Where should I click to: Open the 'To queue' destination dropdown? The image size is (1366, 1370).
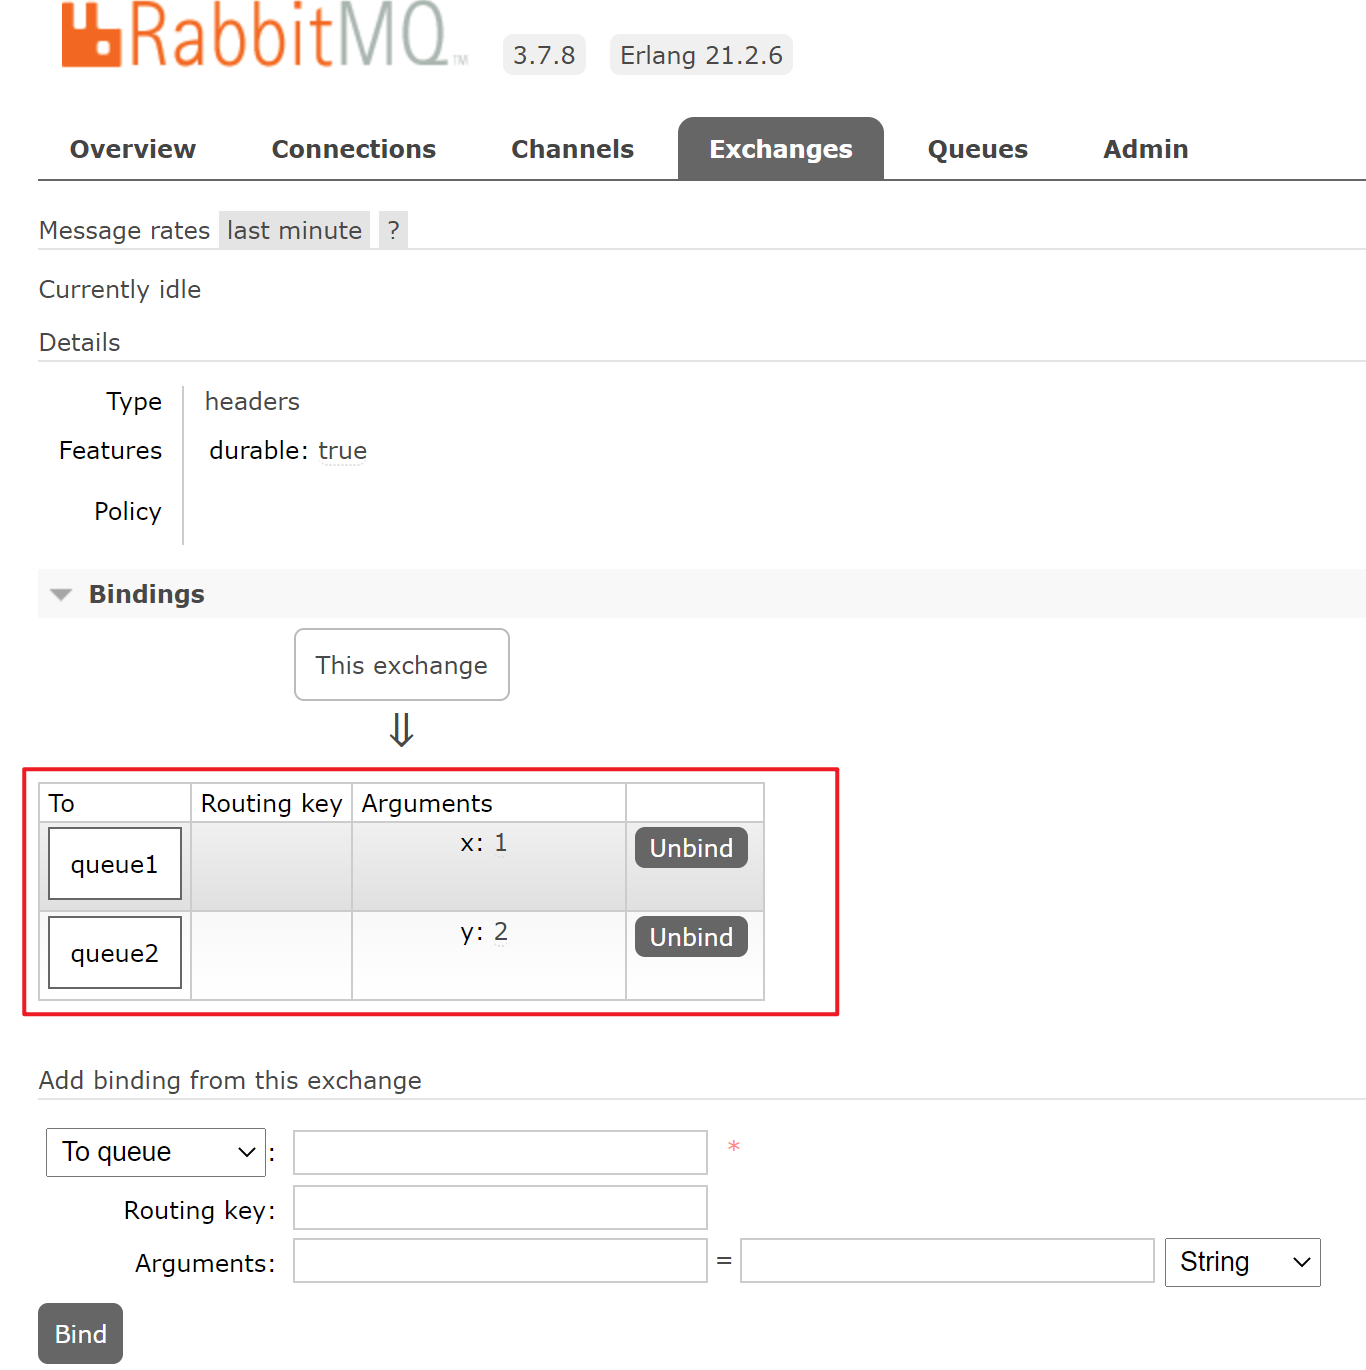pos(156,1152)
